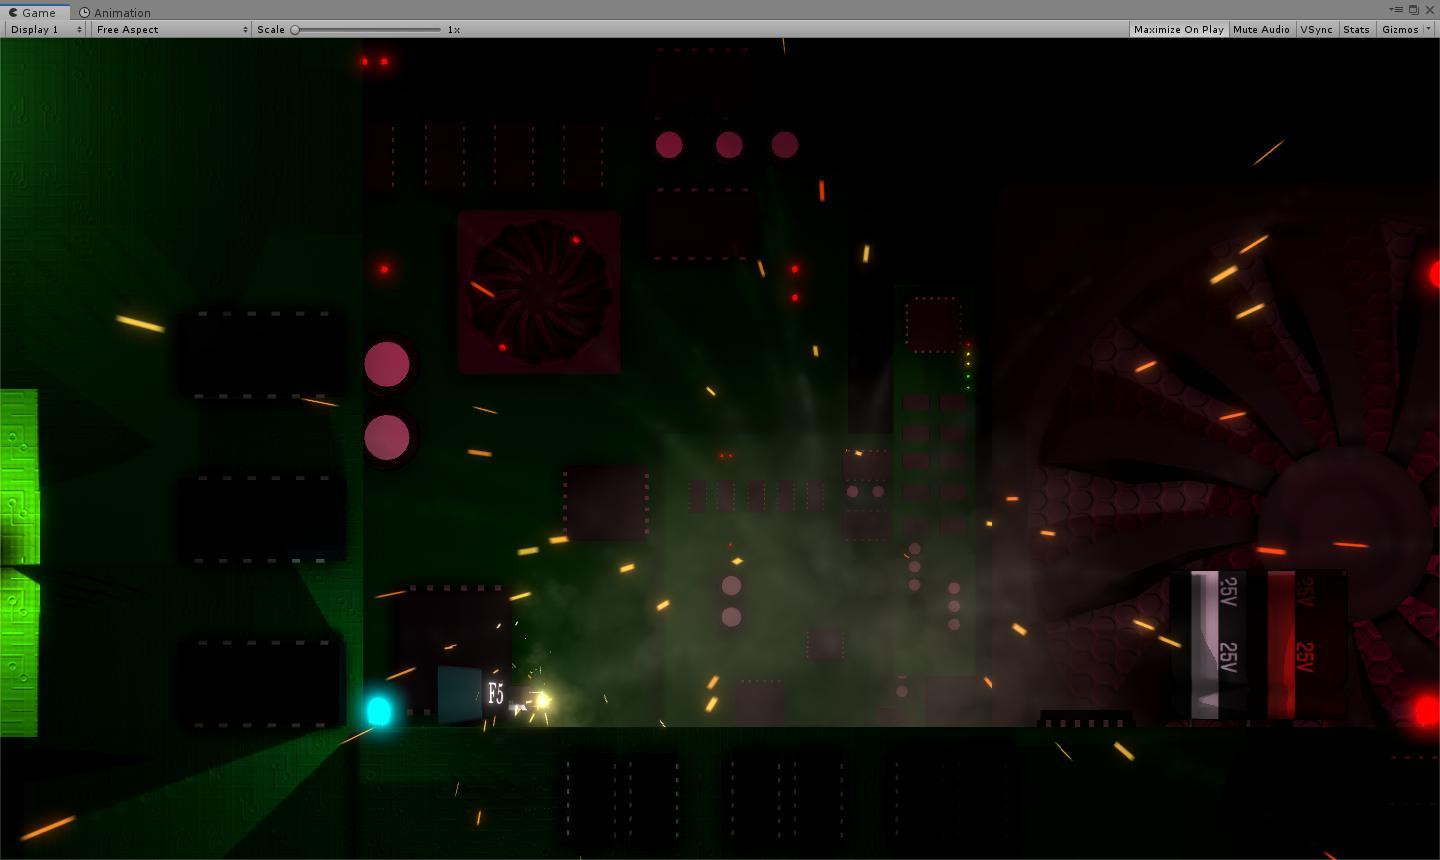Click the 1x scale value

[x=454, y=29]
